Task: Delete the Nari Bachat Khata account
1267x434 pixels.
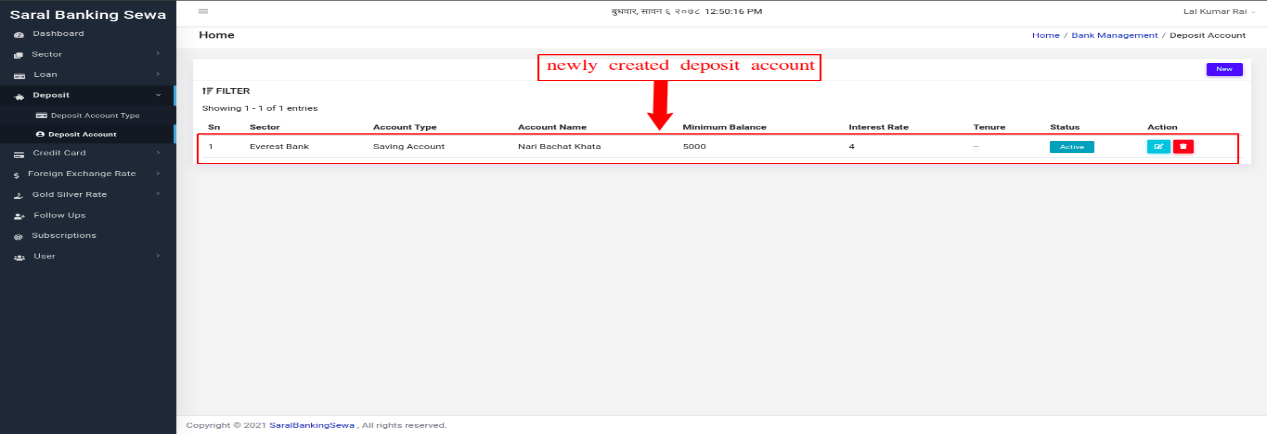Action: click(x=1183, y=146)
